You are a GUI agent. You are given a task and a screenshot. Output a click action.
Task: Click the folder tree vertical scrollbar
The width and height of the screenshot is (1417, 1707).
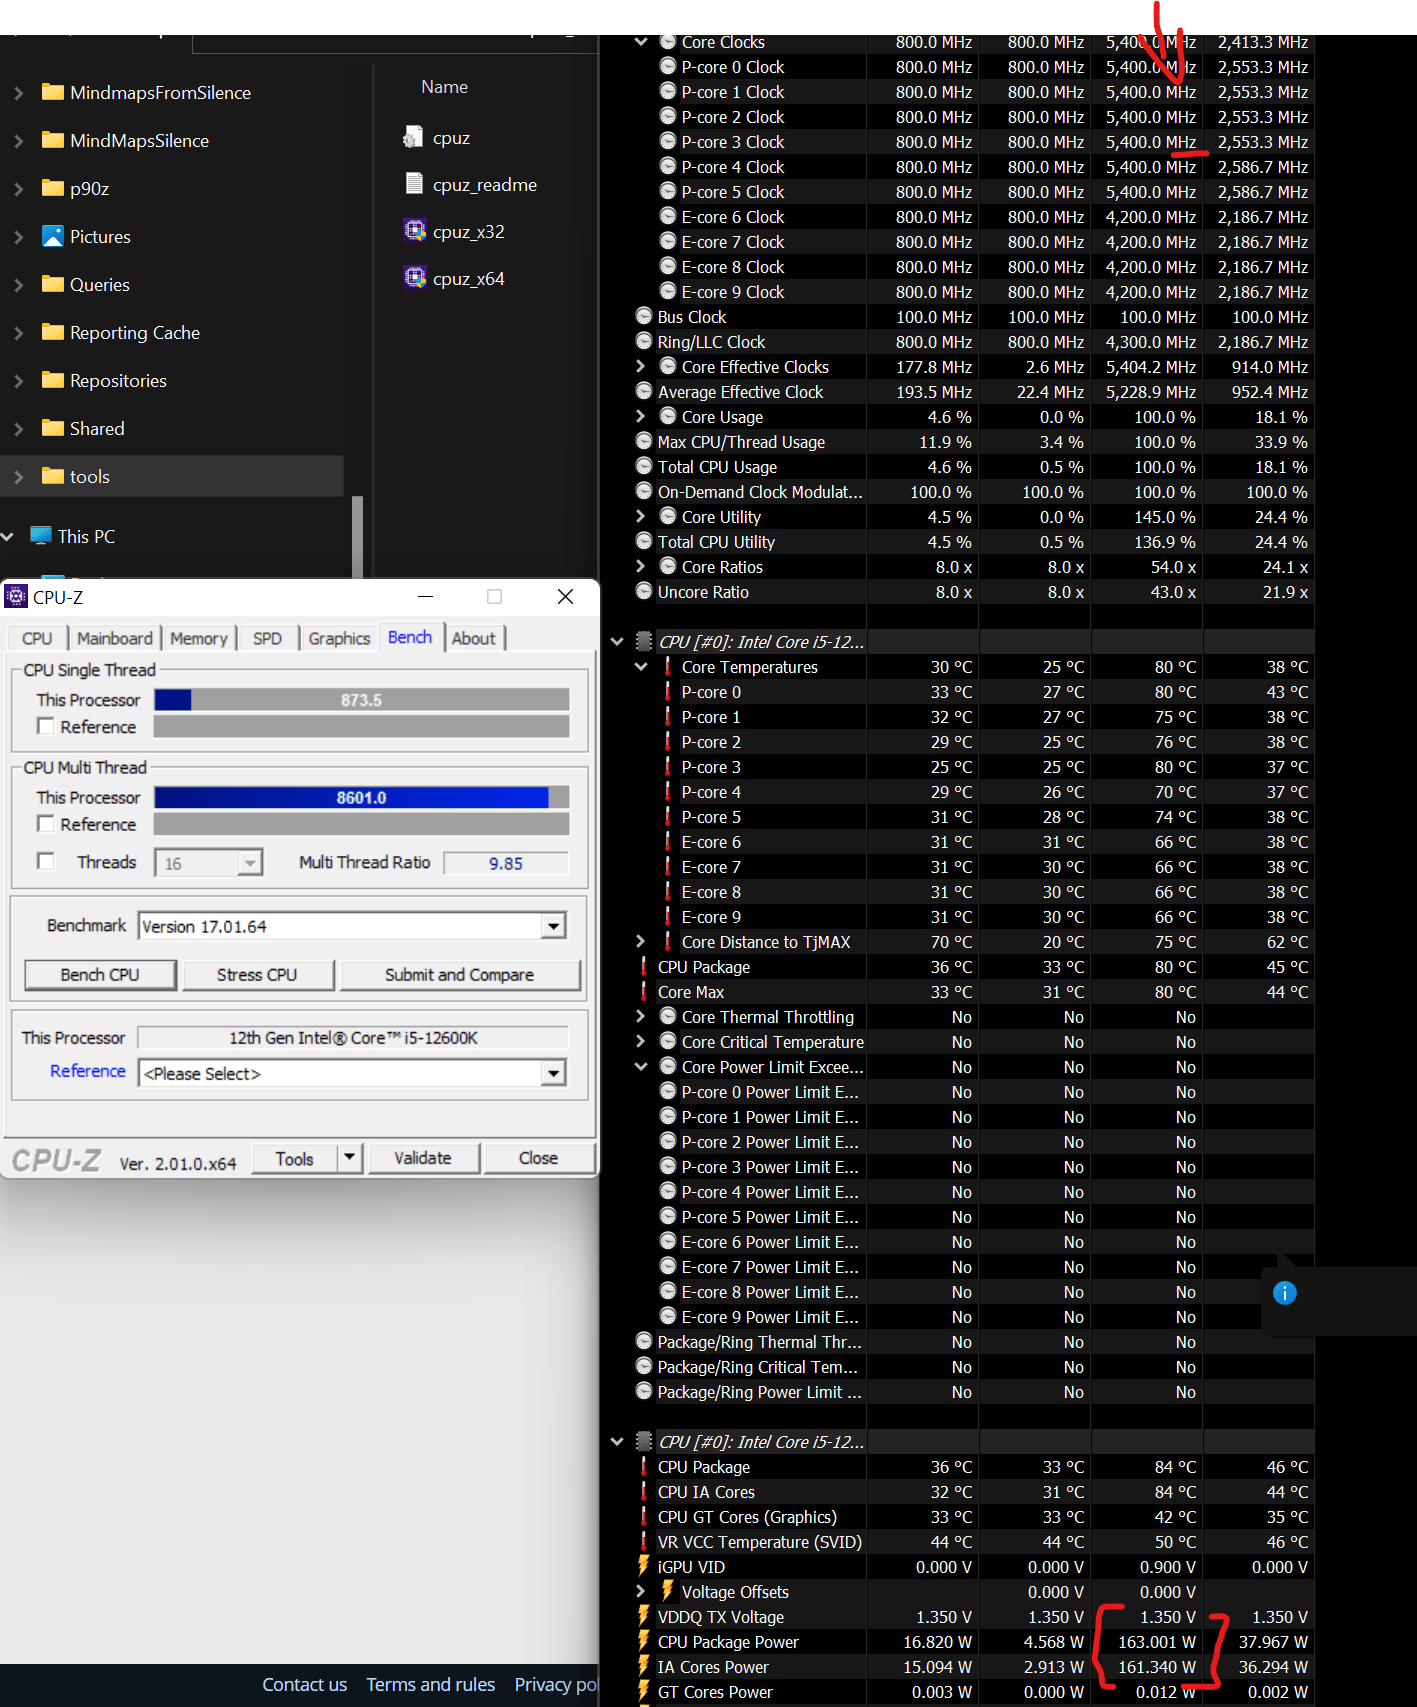(x=357, y=535)
